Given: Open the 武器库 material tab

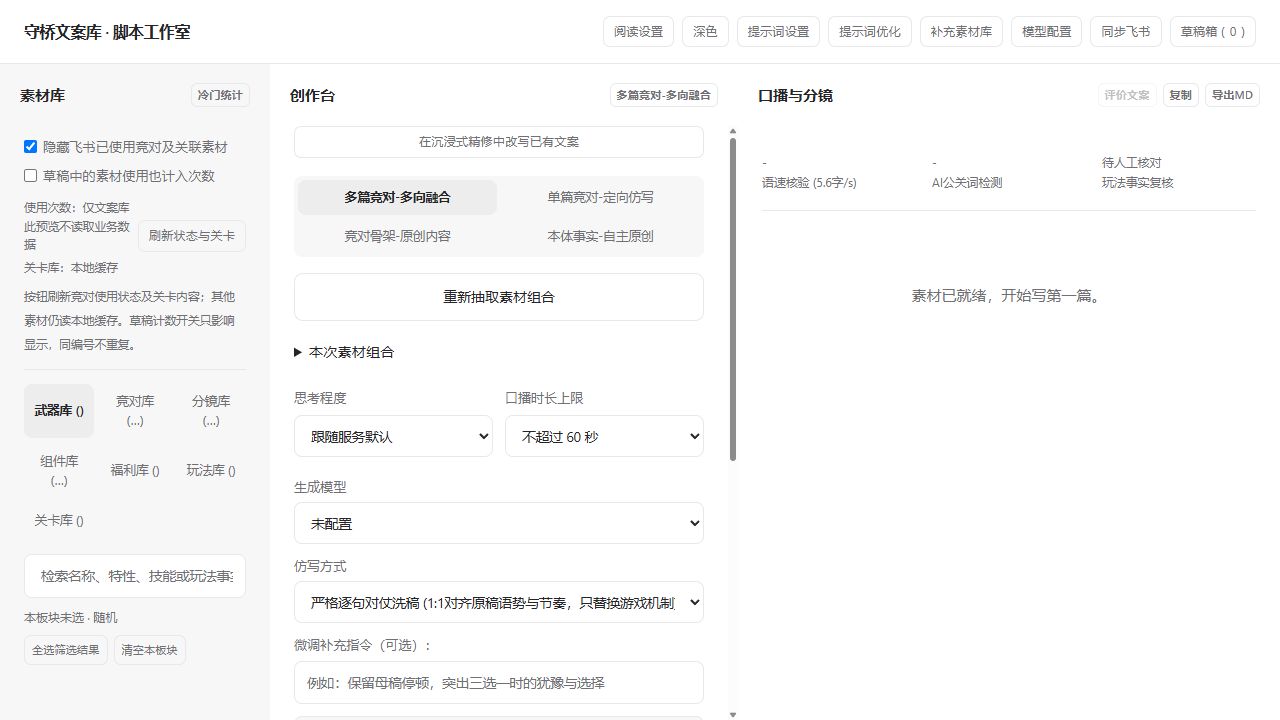Looking at the screenshot, I should click(59, 411).
